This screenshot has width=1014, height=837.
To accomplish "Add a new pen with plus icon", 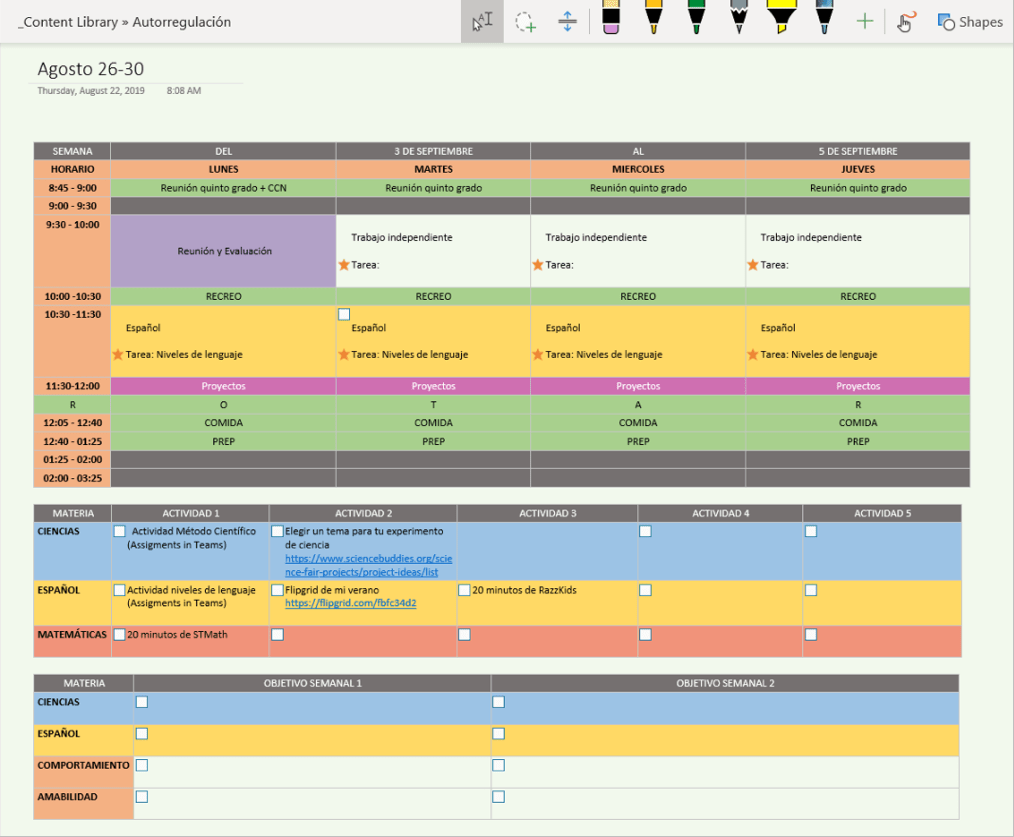I will point(865,22).
